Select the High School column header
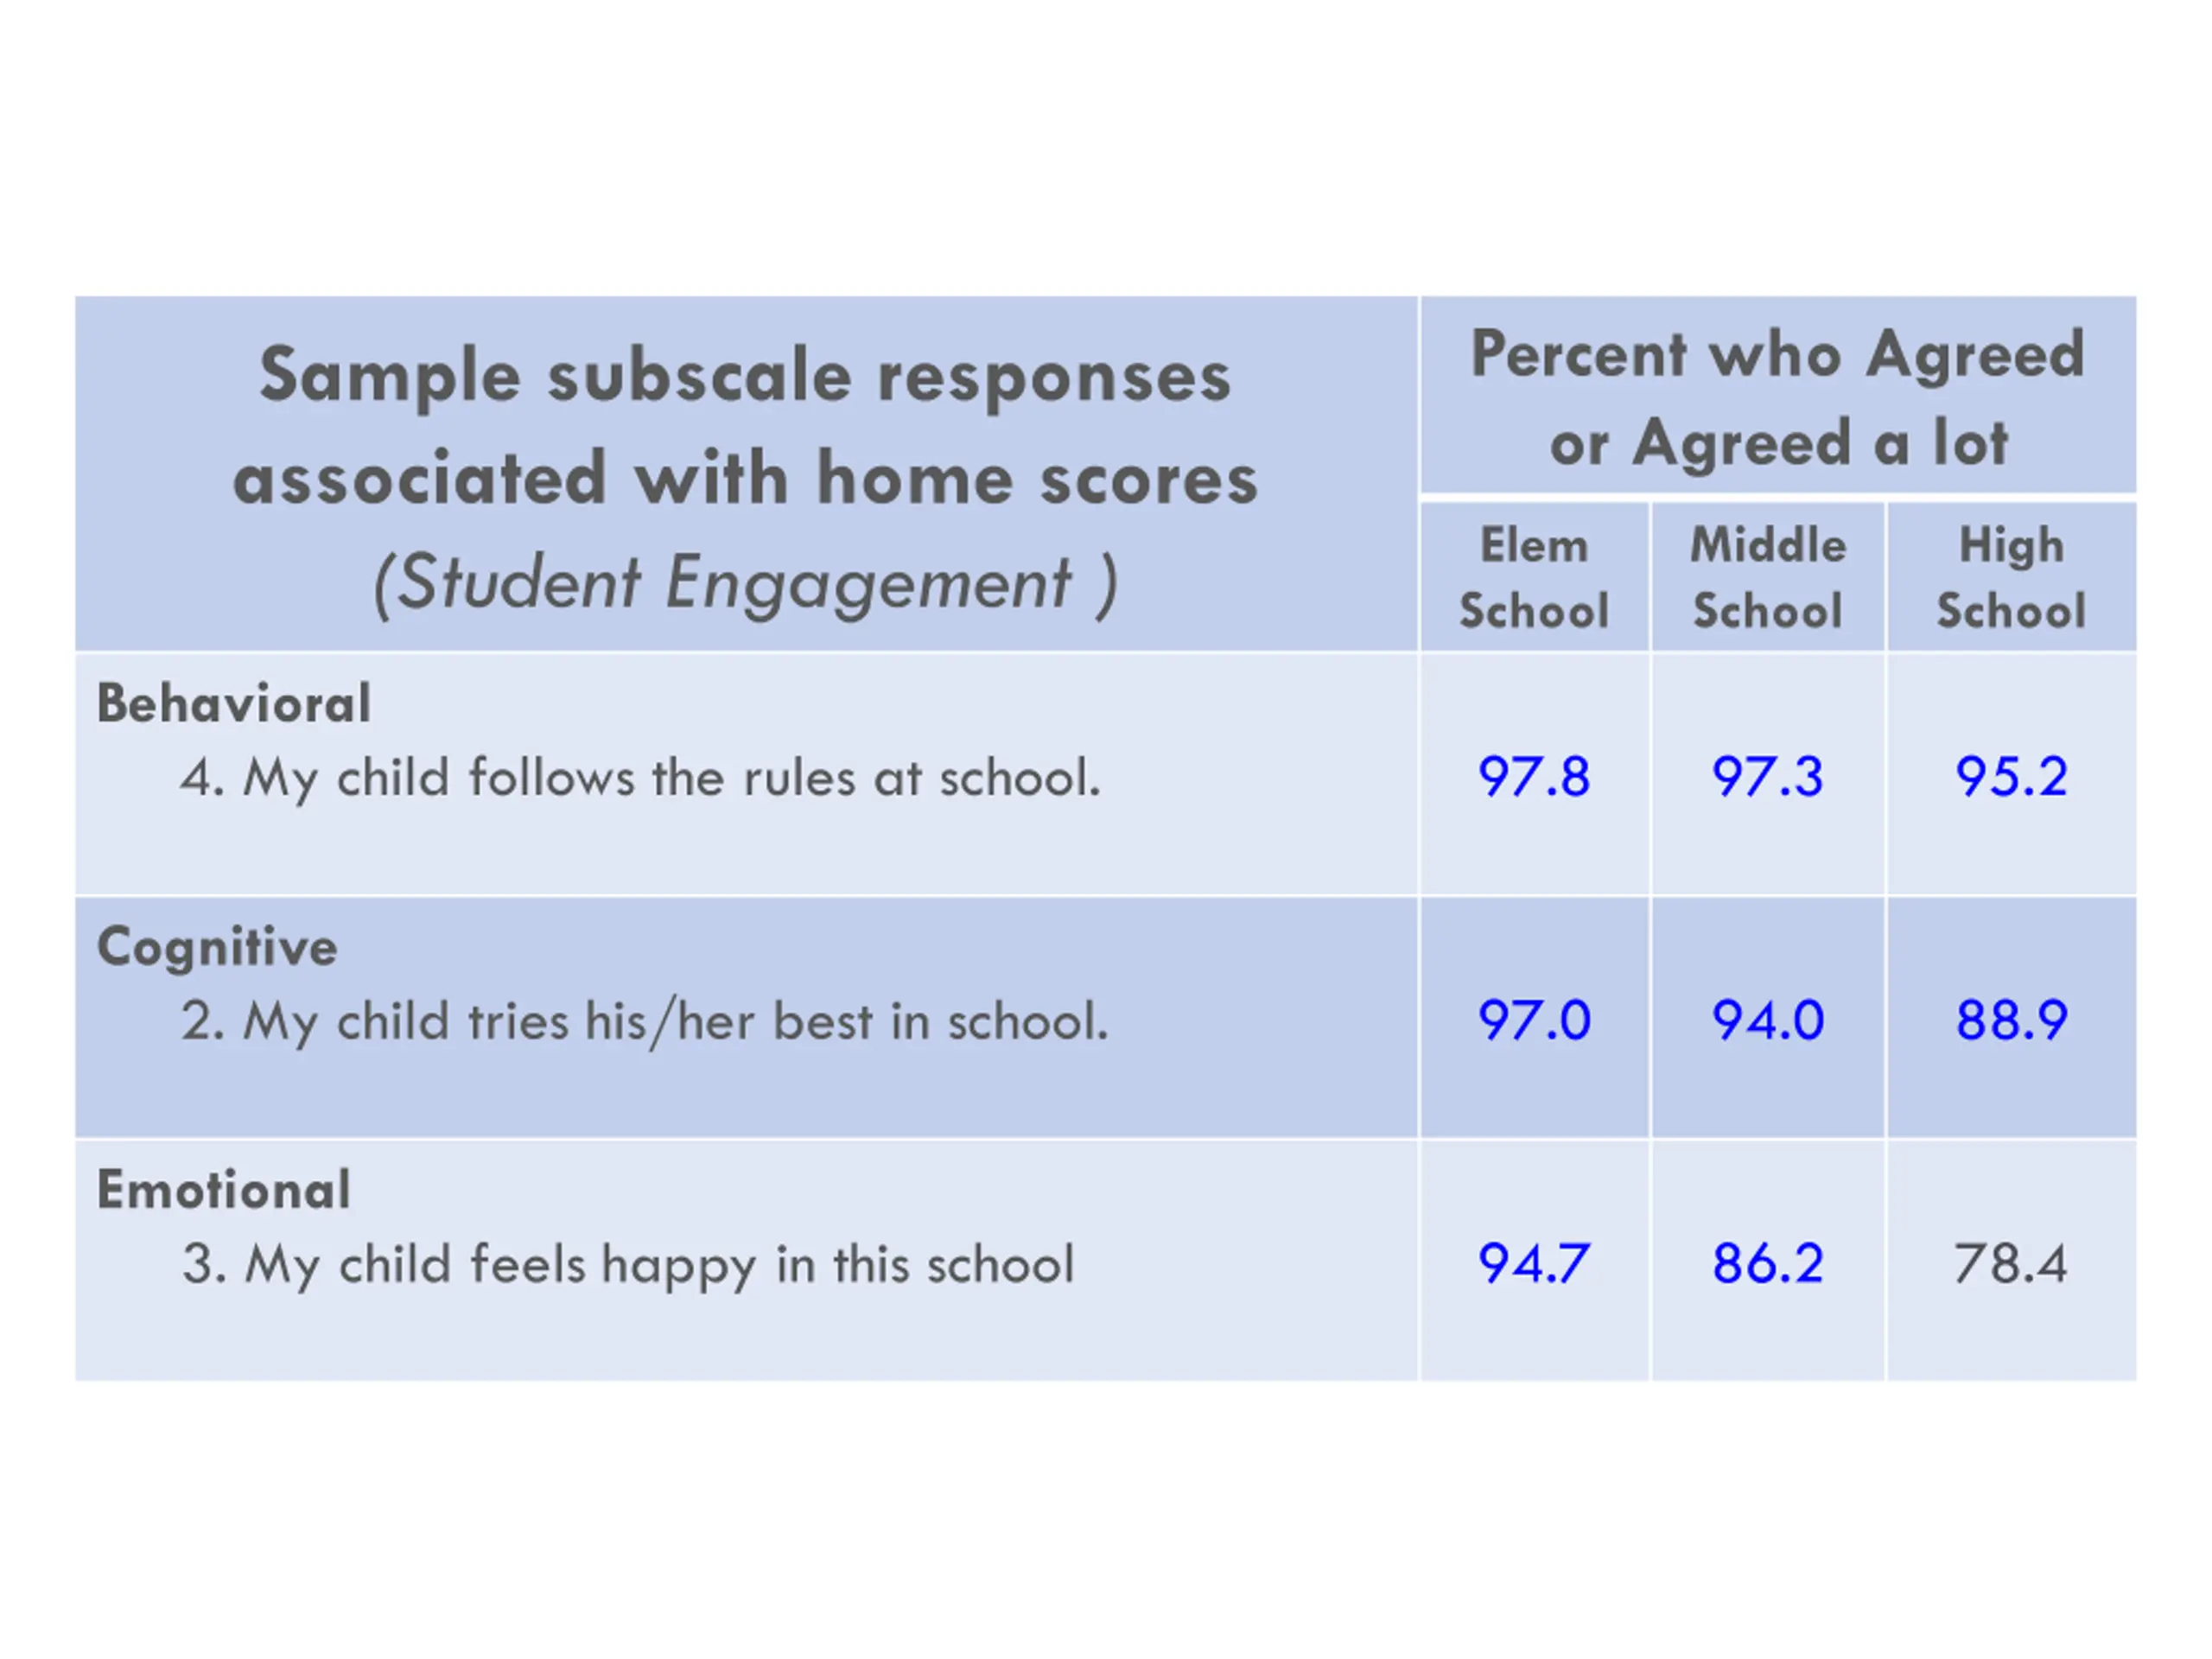Image resolution: width=2212 pixels, height=1659 pixels. click(x=2011, y=577)
